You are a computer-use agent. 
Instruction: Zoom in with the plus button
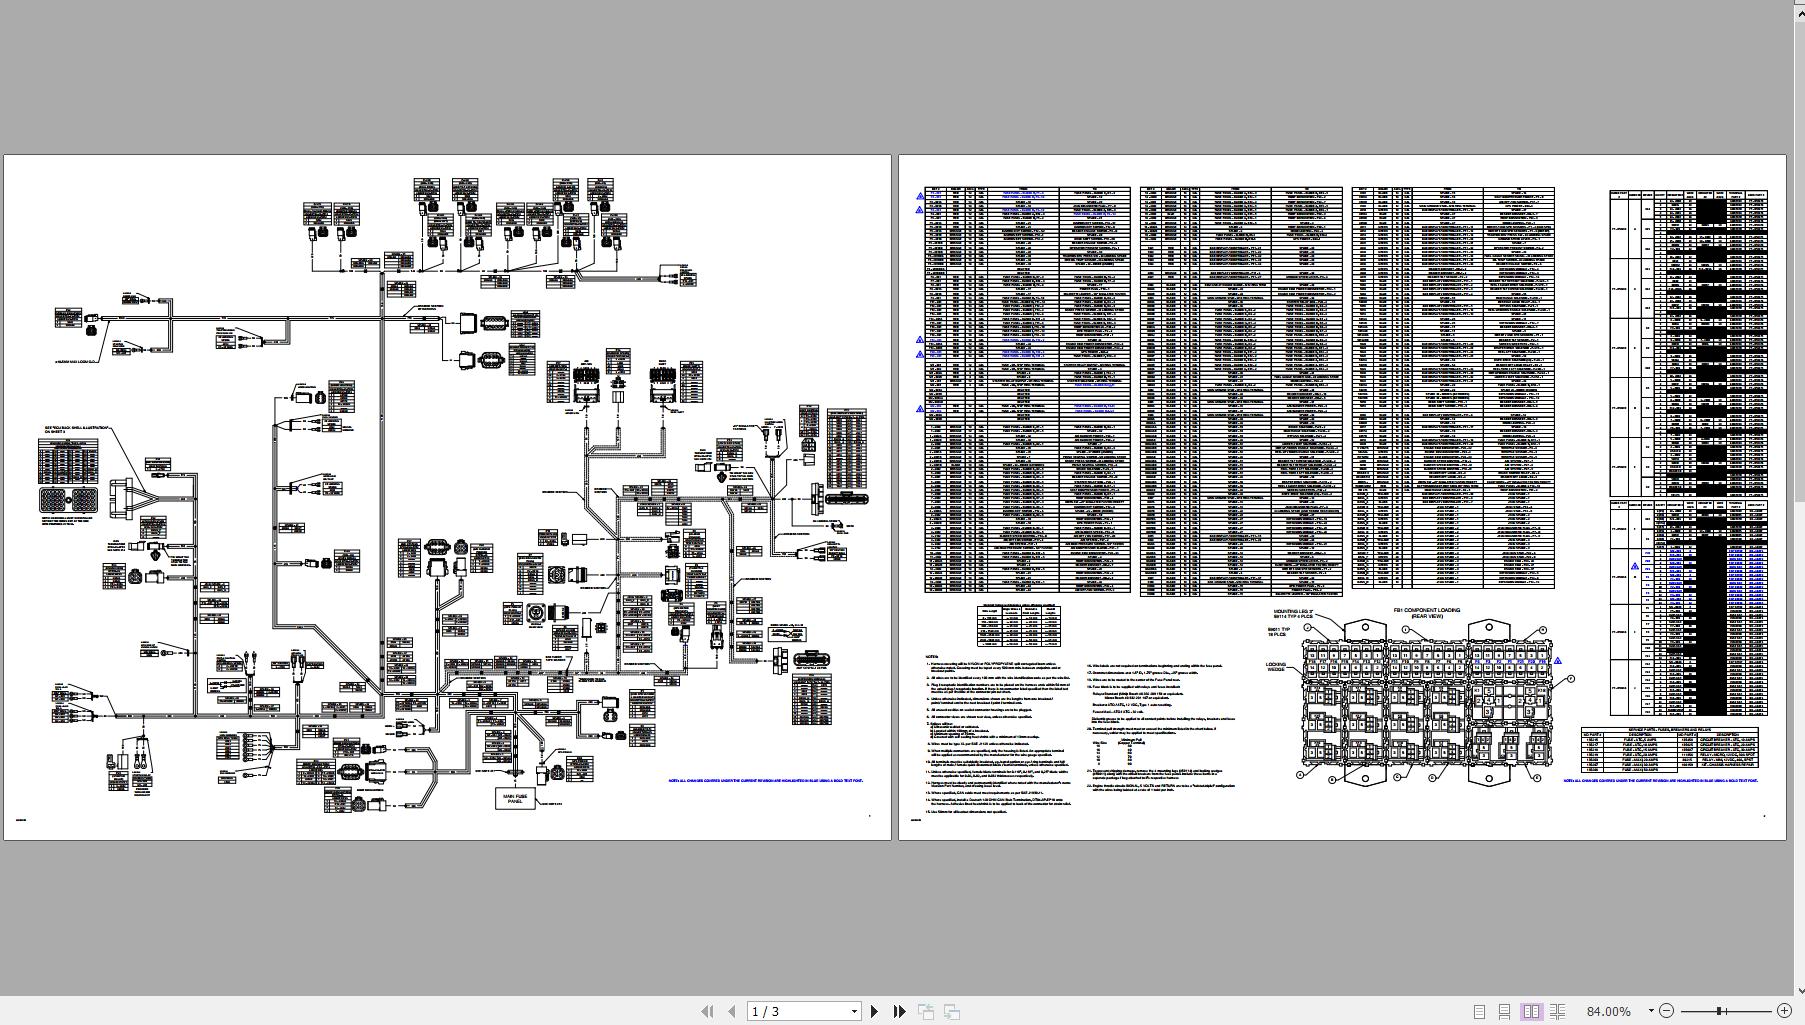tap(1784, 1011)
